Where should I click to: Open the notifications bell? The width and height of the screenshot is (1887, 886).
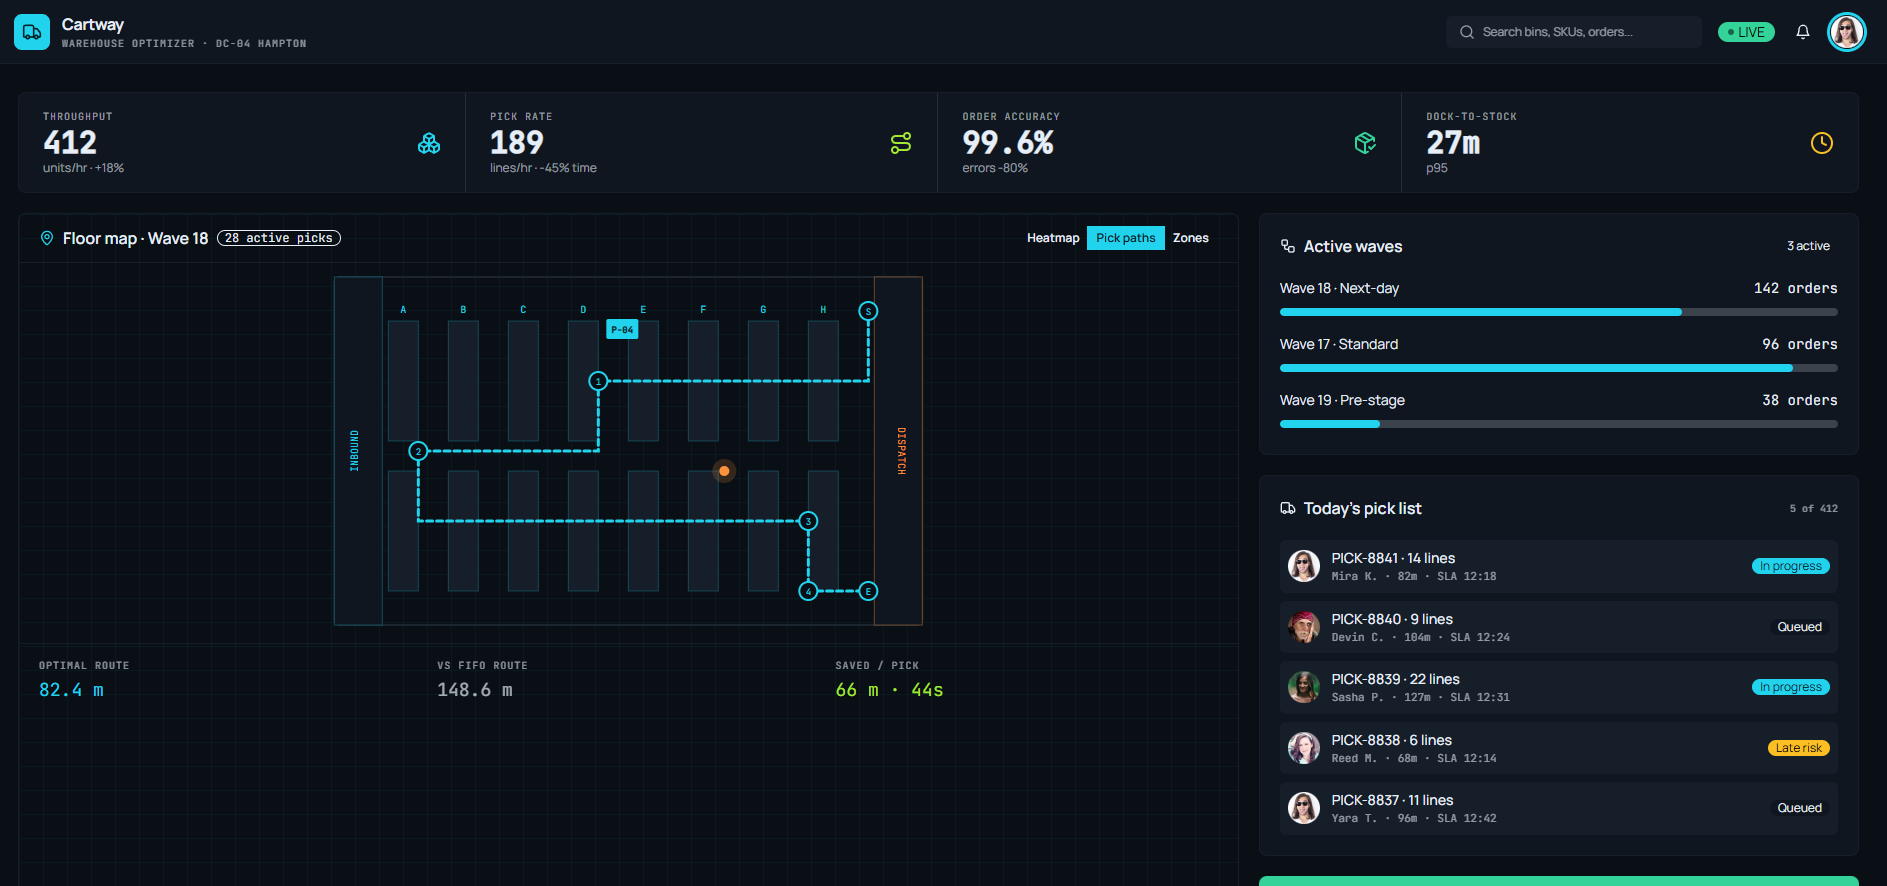tap(1802, 32)
